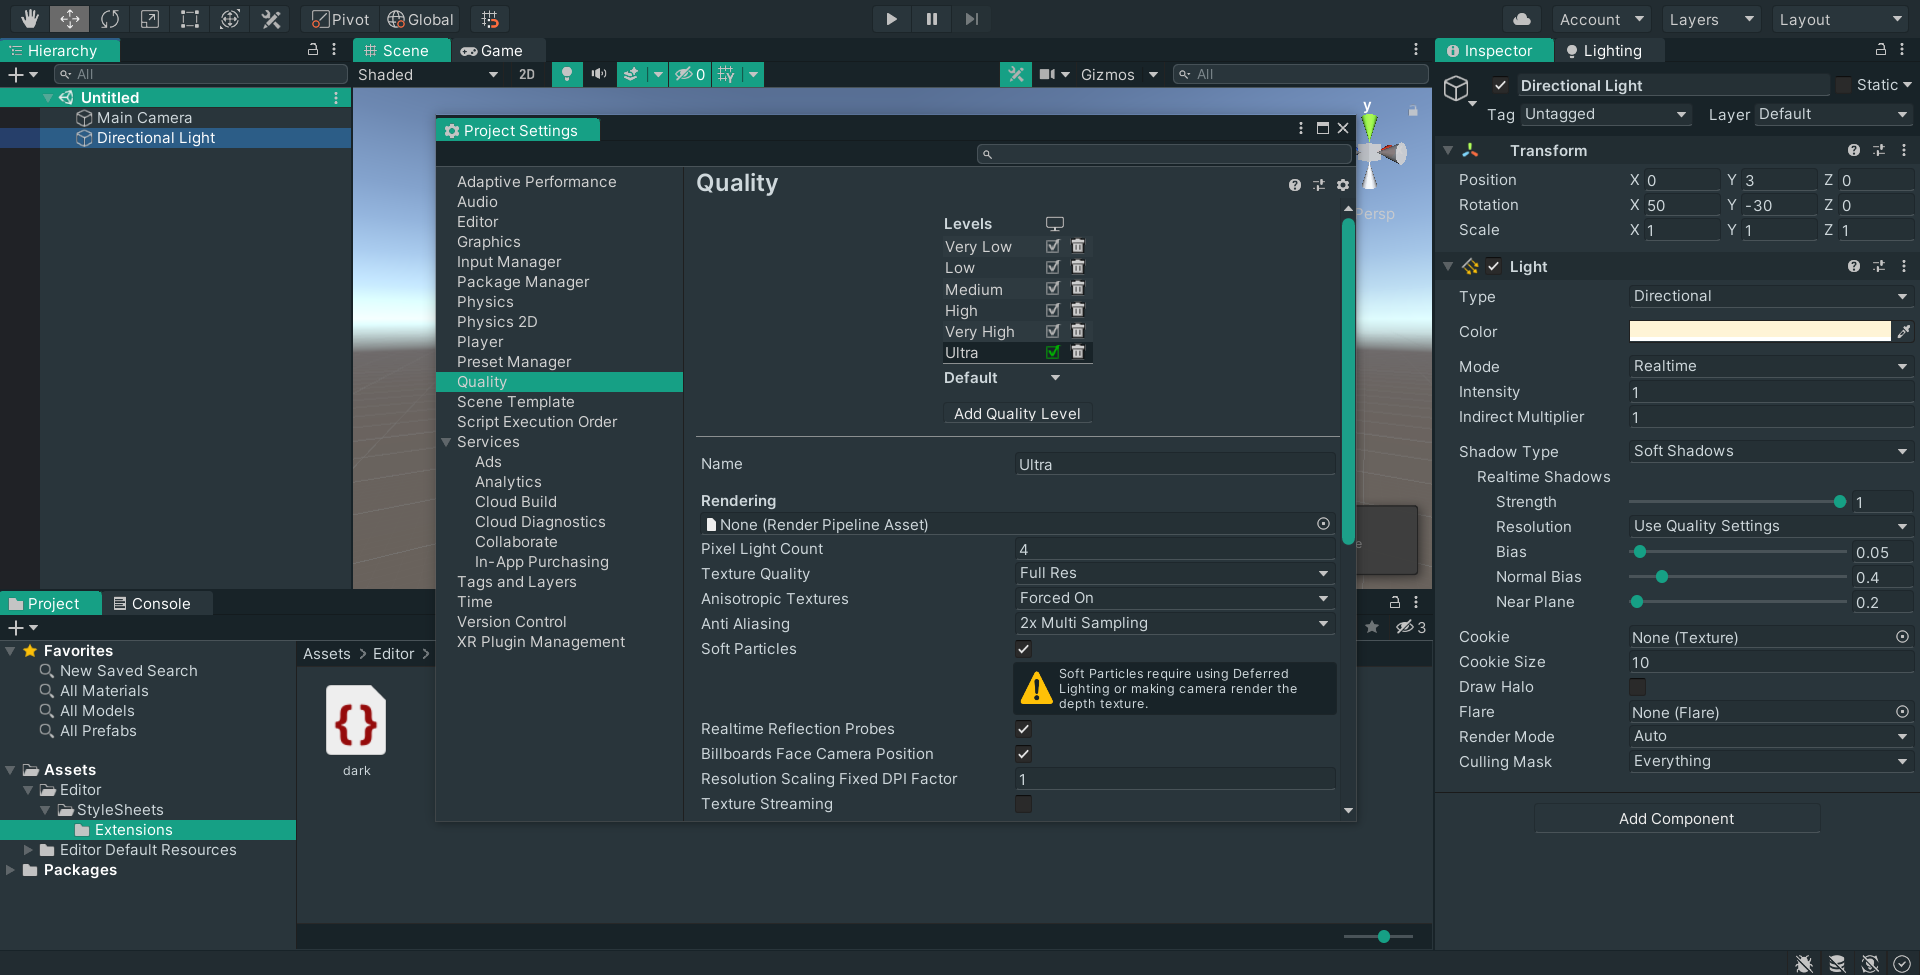Switch to the Console tab
Screen dimensions: 1920x975
157,603
